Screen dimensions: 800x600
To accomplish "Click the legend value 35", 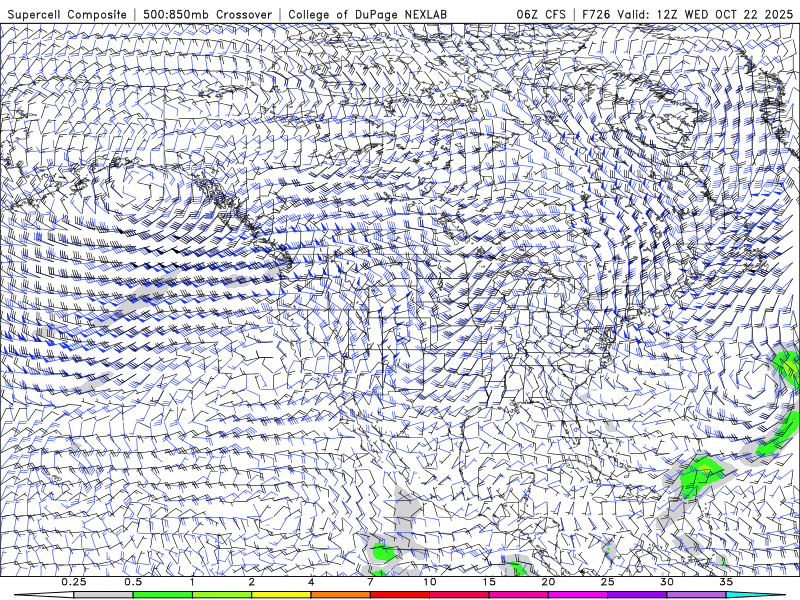I will coord(726,582).
